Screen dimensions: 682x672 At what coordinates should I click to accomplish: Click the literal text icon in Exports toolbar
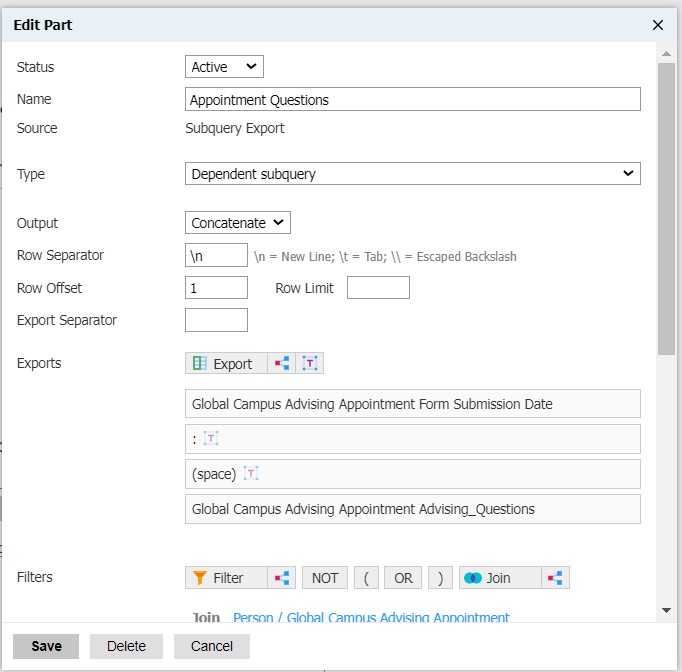(x=310, y=364)
